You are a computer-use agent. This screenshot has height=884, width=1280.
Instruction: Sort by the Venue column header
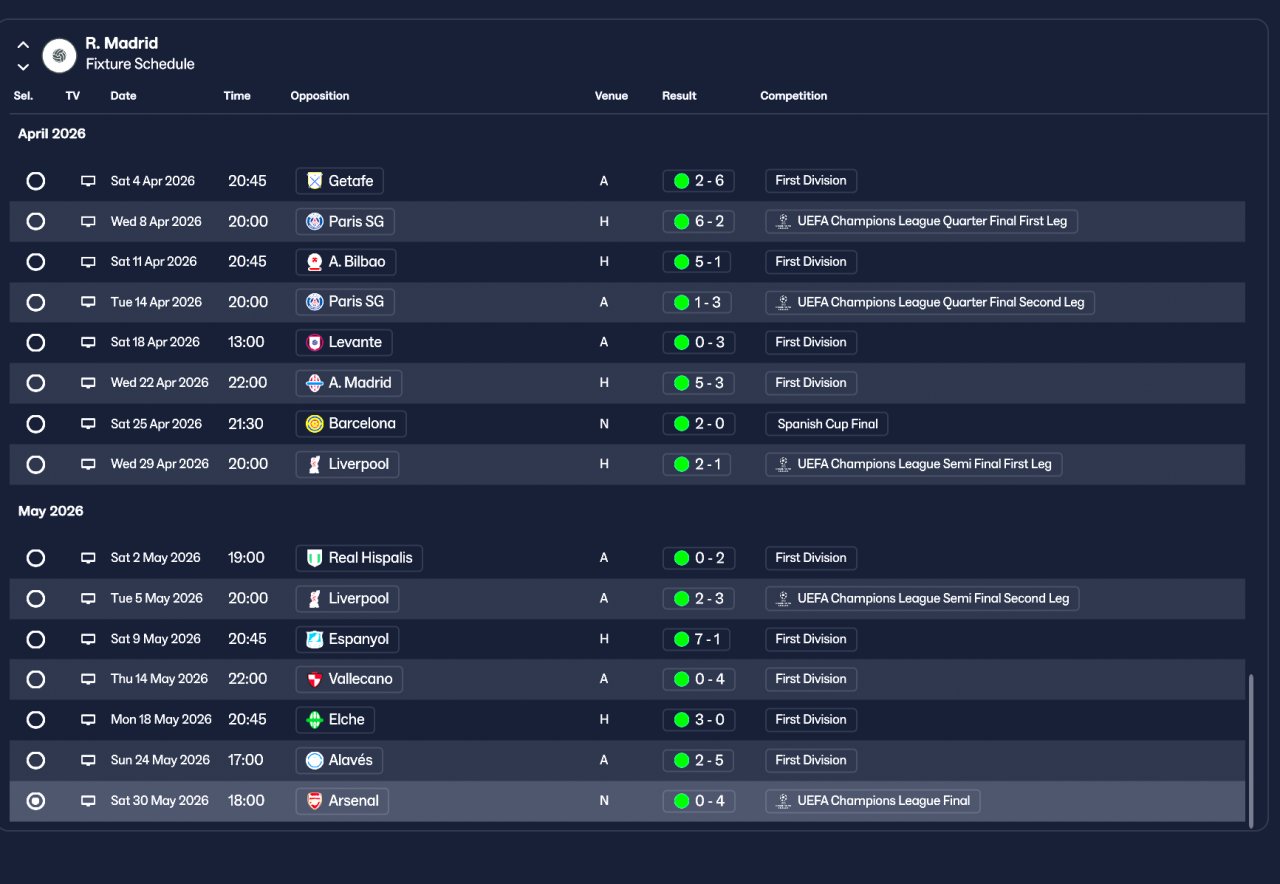pyautogui.click(x=611, y=96)
